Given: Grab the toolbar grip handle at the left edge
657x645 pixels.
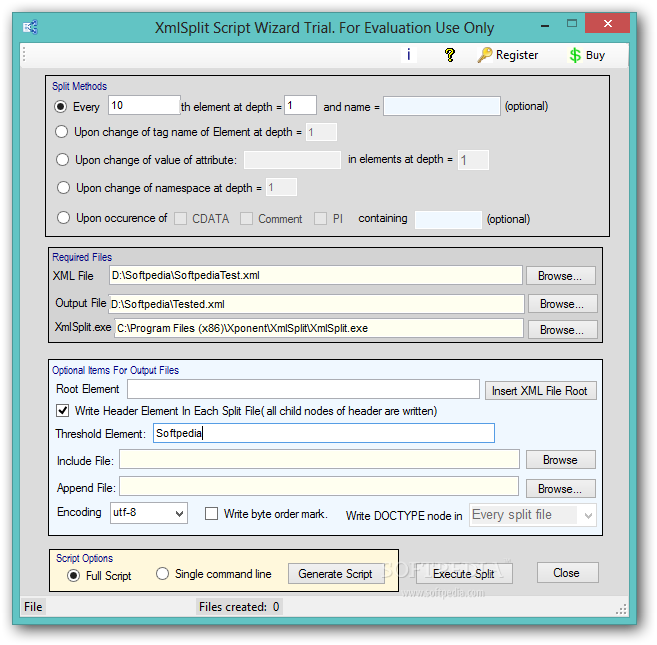Looking at the screenshot, I should coord(24,54).
